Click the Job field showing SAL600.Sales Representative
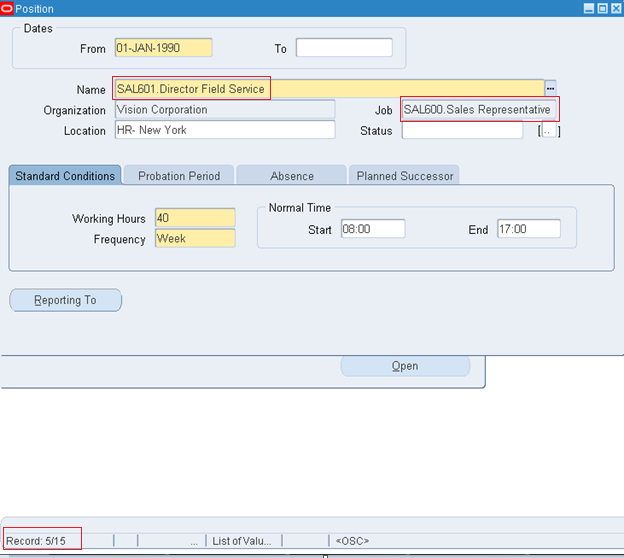Image resolution: width=624 pixels, height=558 pixels. click(479, 109)
